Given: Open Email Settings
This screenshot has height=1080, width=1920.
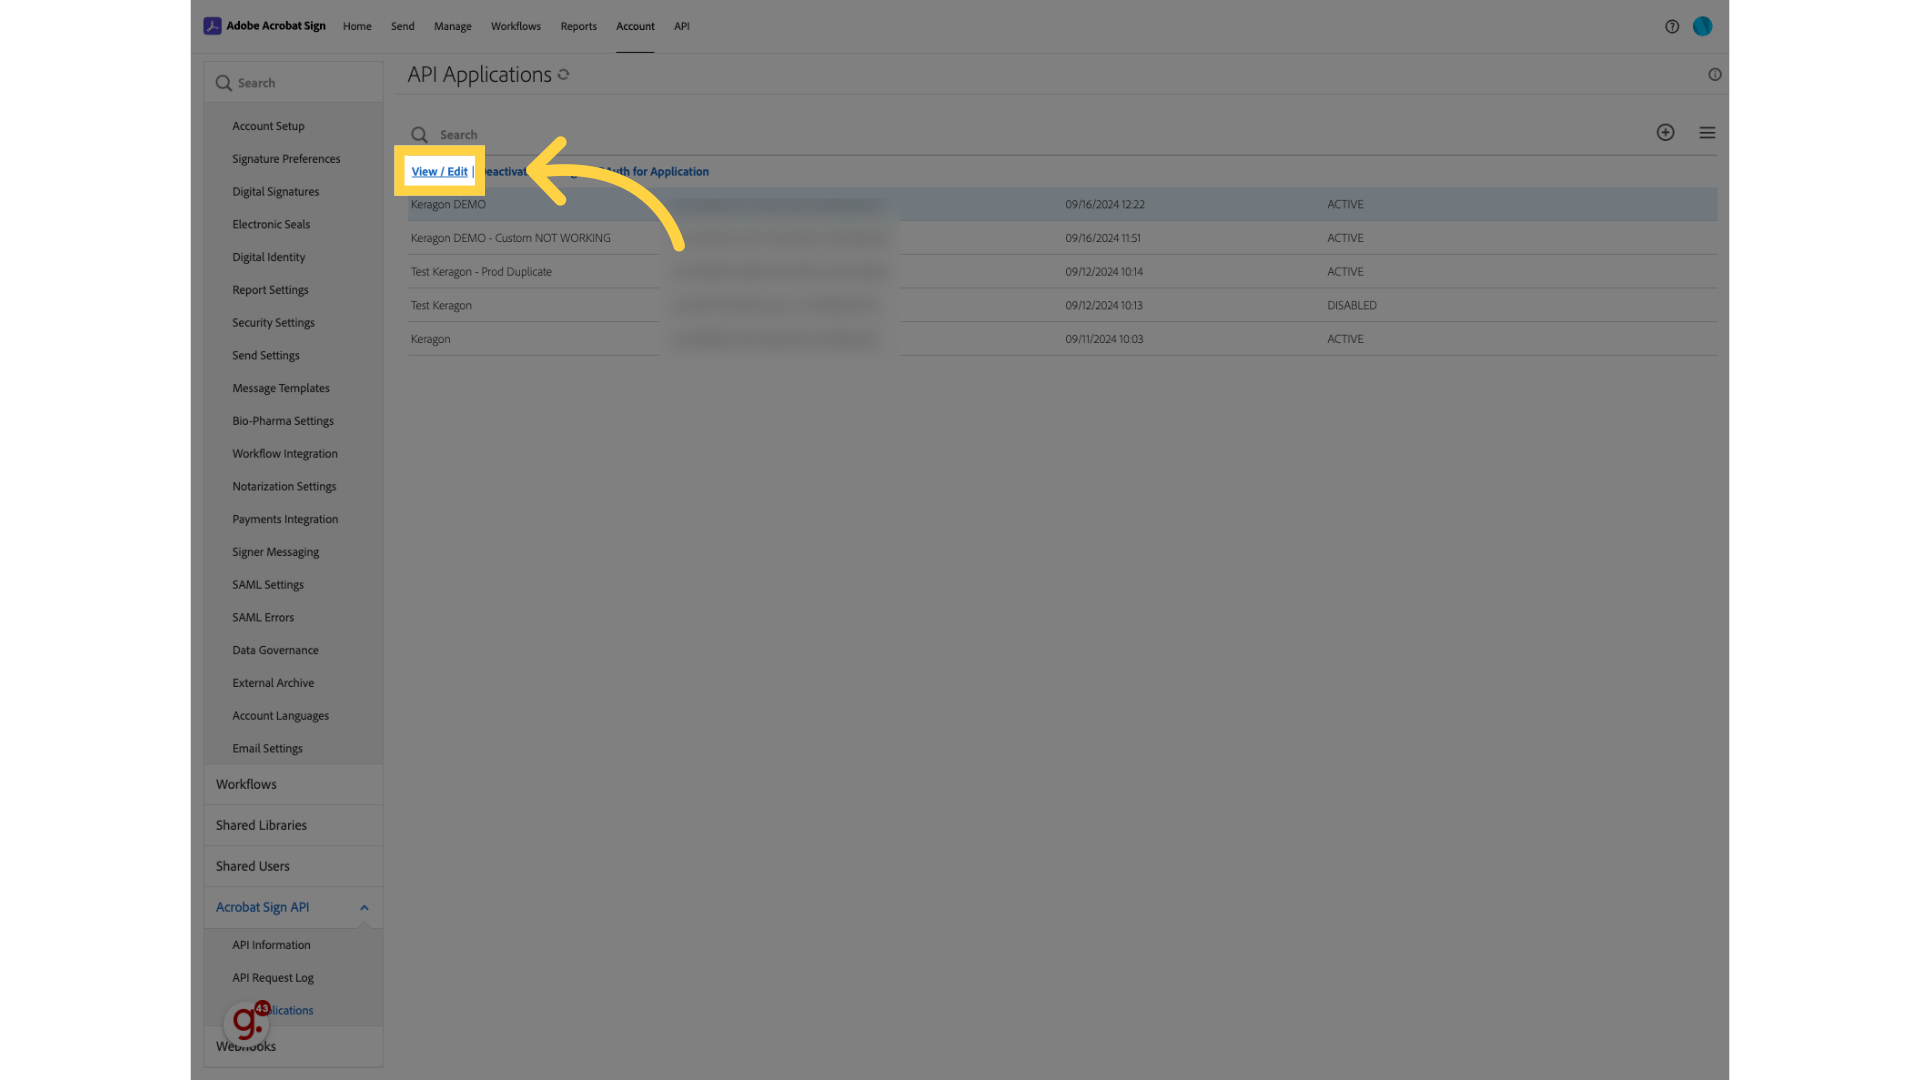Looking at the screenshot, I should click(267, 749).
